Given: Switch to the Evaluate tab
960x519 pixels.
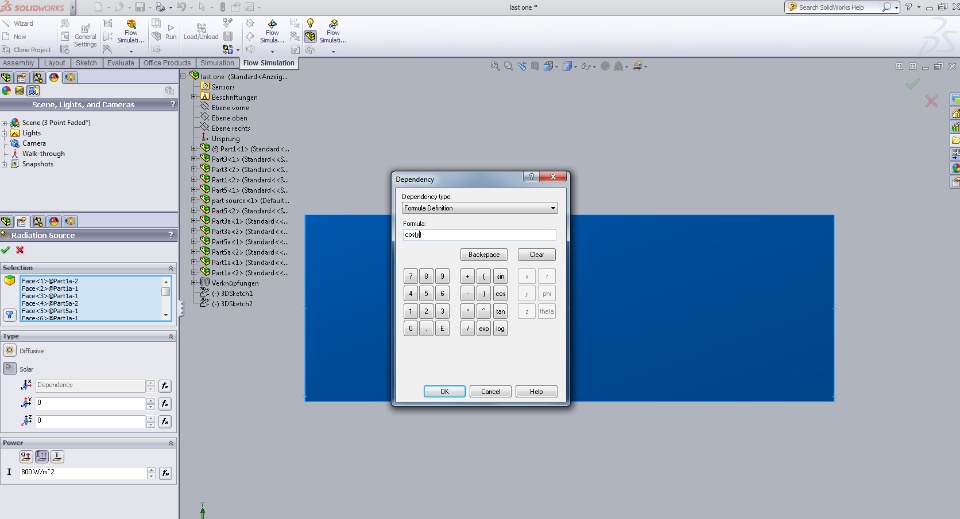Looking at the screenshot, I should point(121,63).
